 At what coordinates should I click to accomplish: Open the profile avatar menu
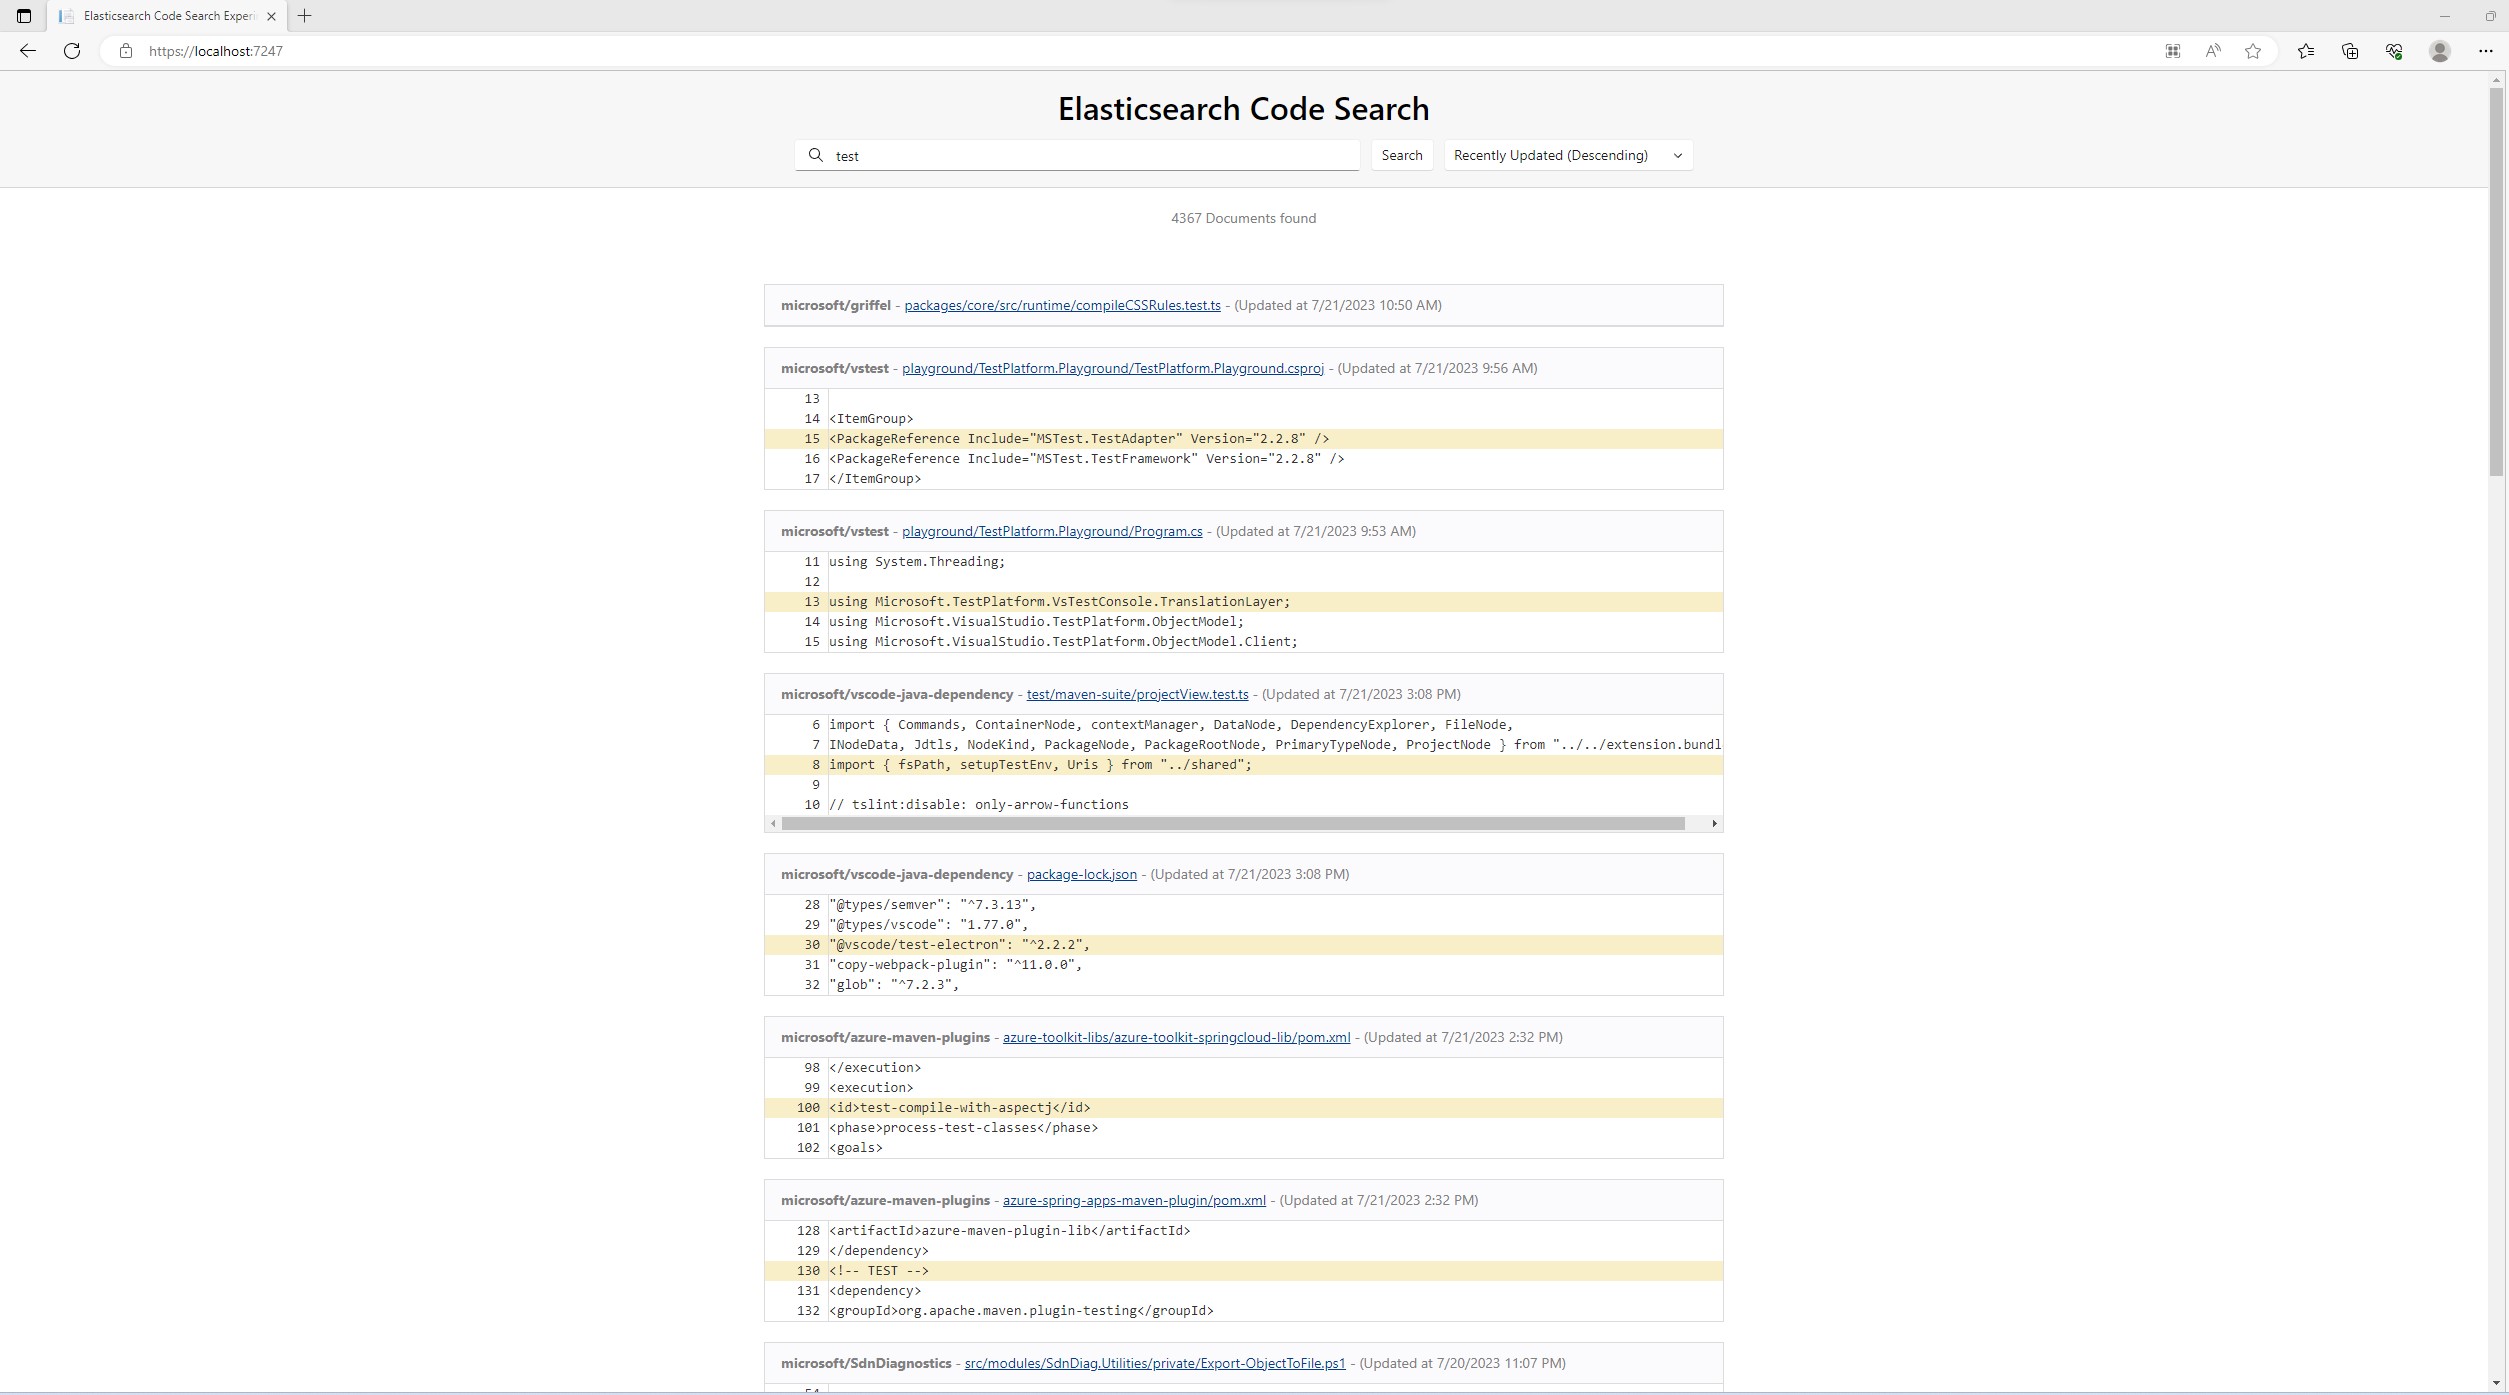(2440, 51)
